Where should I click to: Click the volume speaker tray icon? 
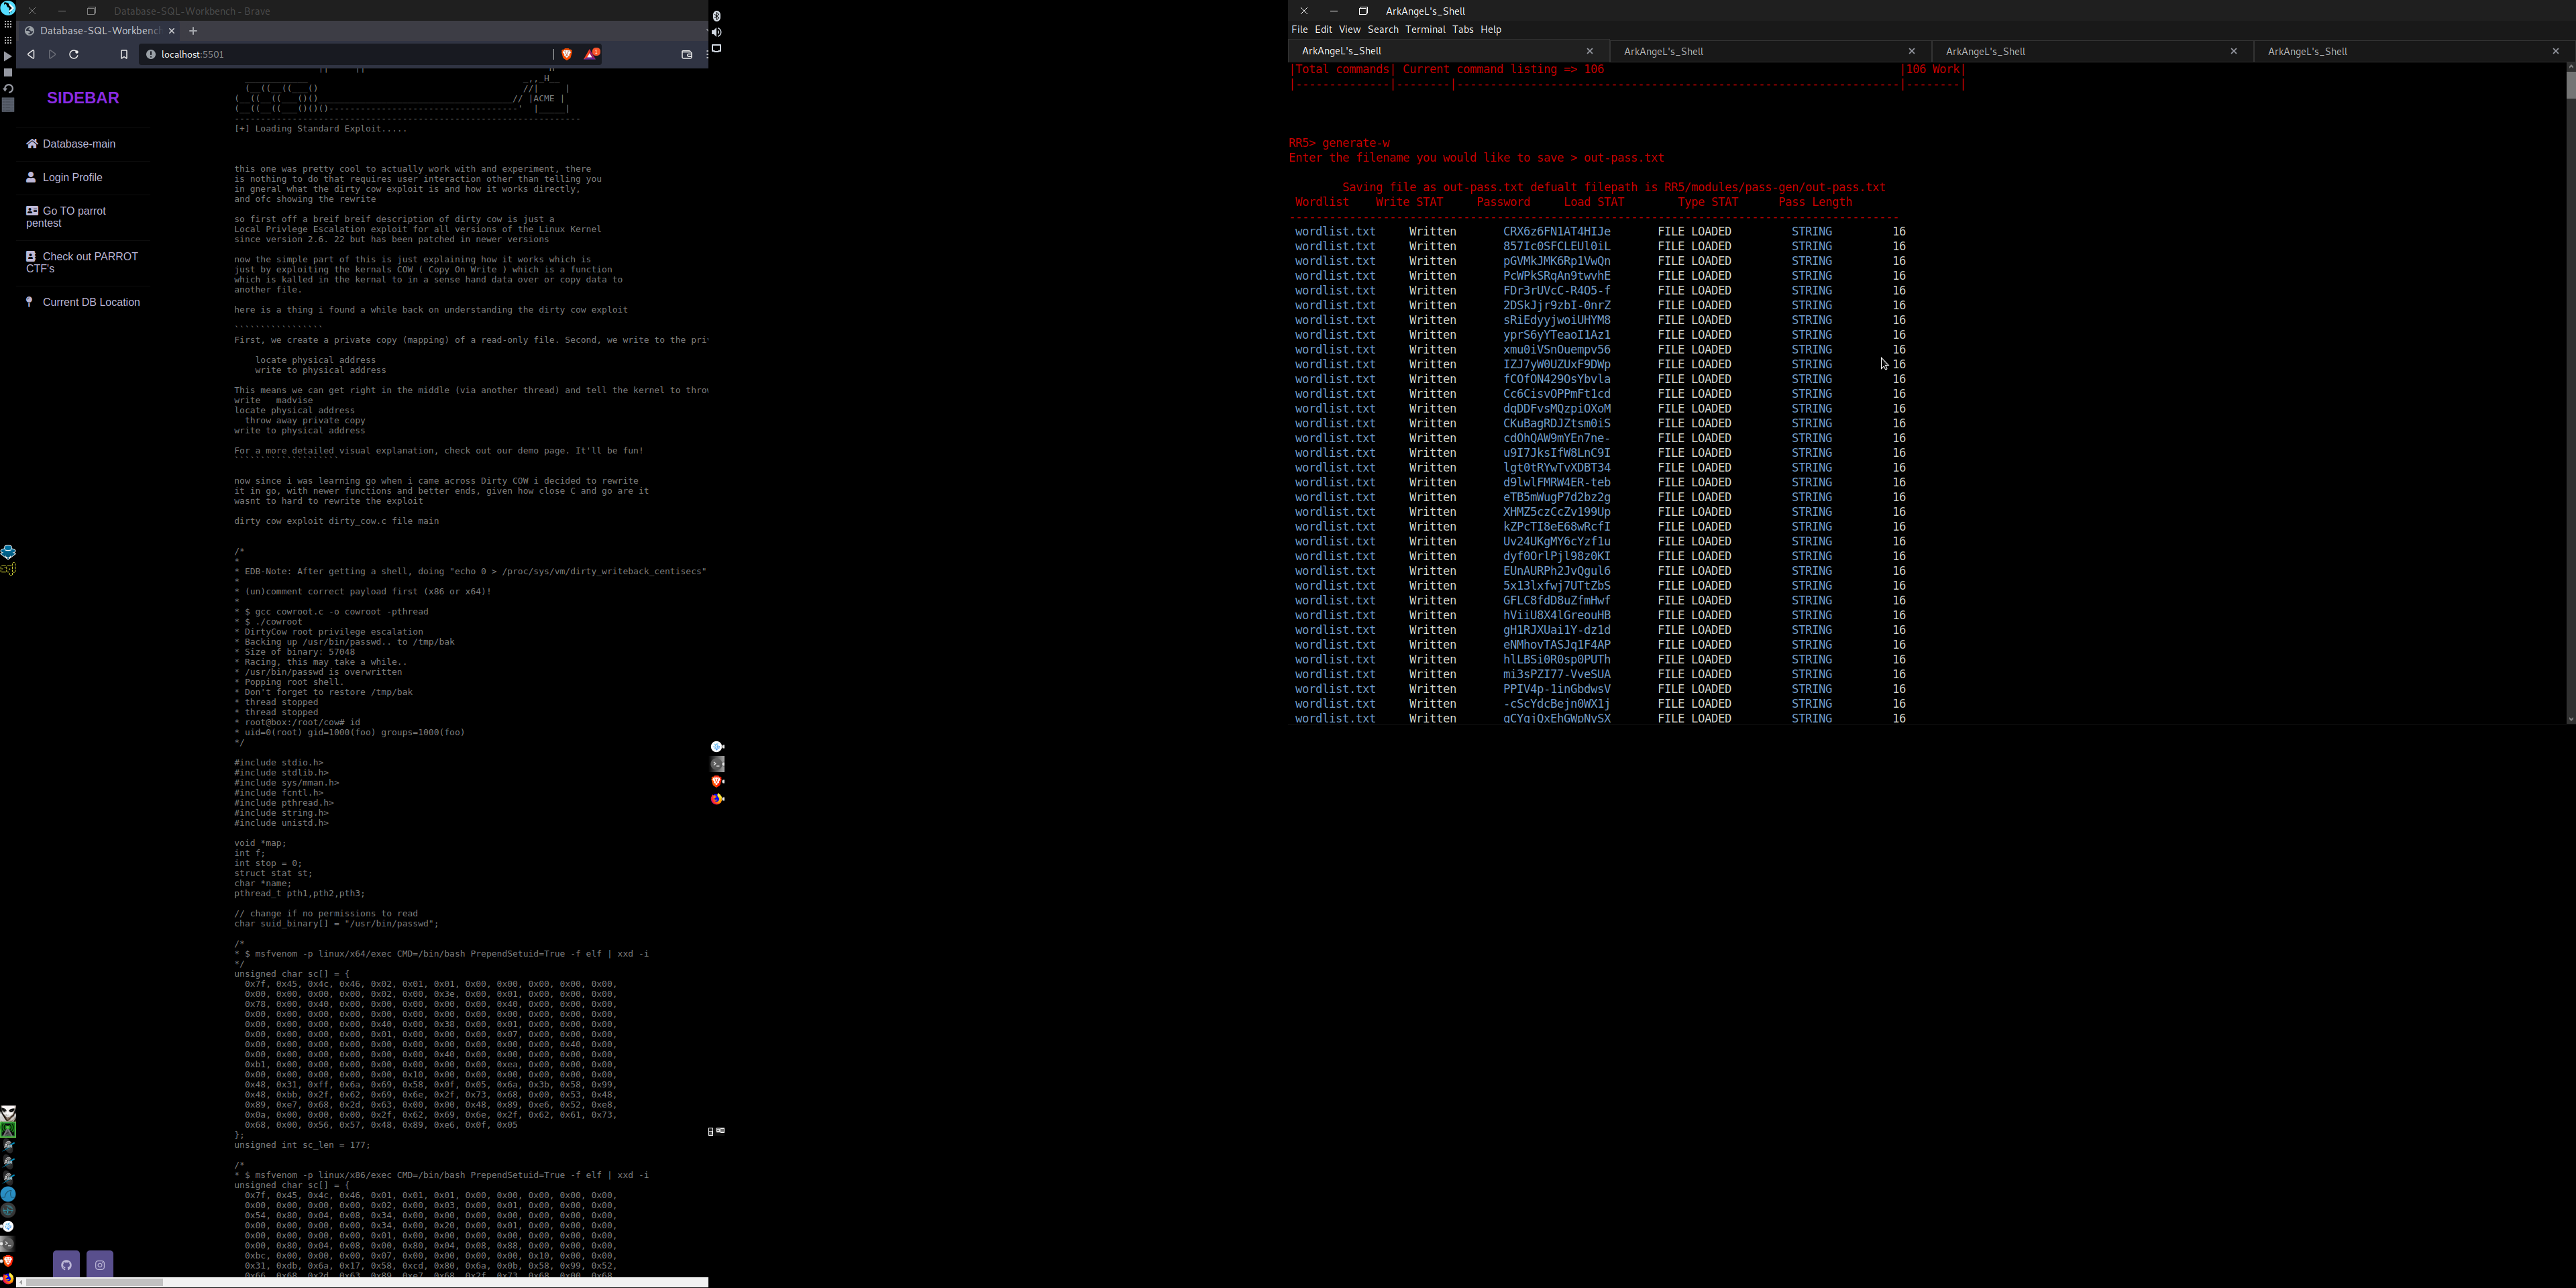click(x=716, y=32)
